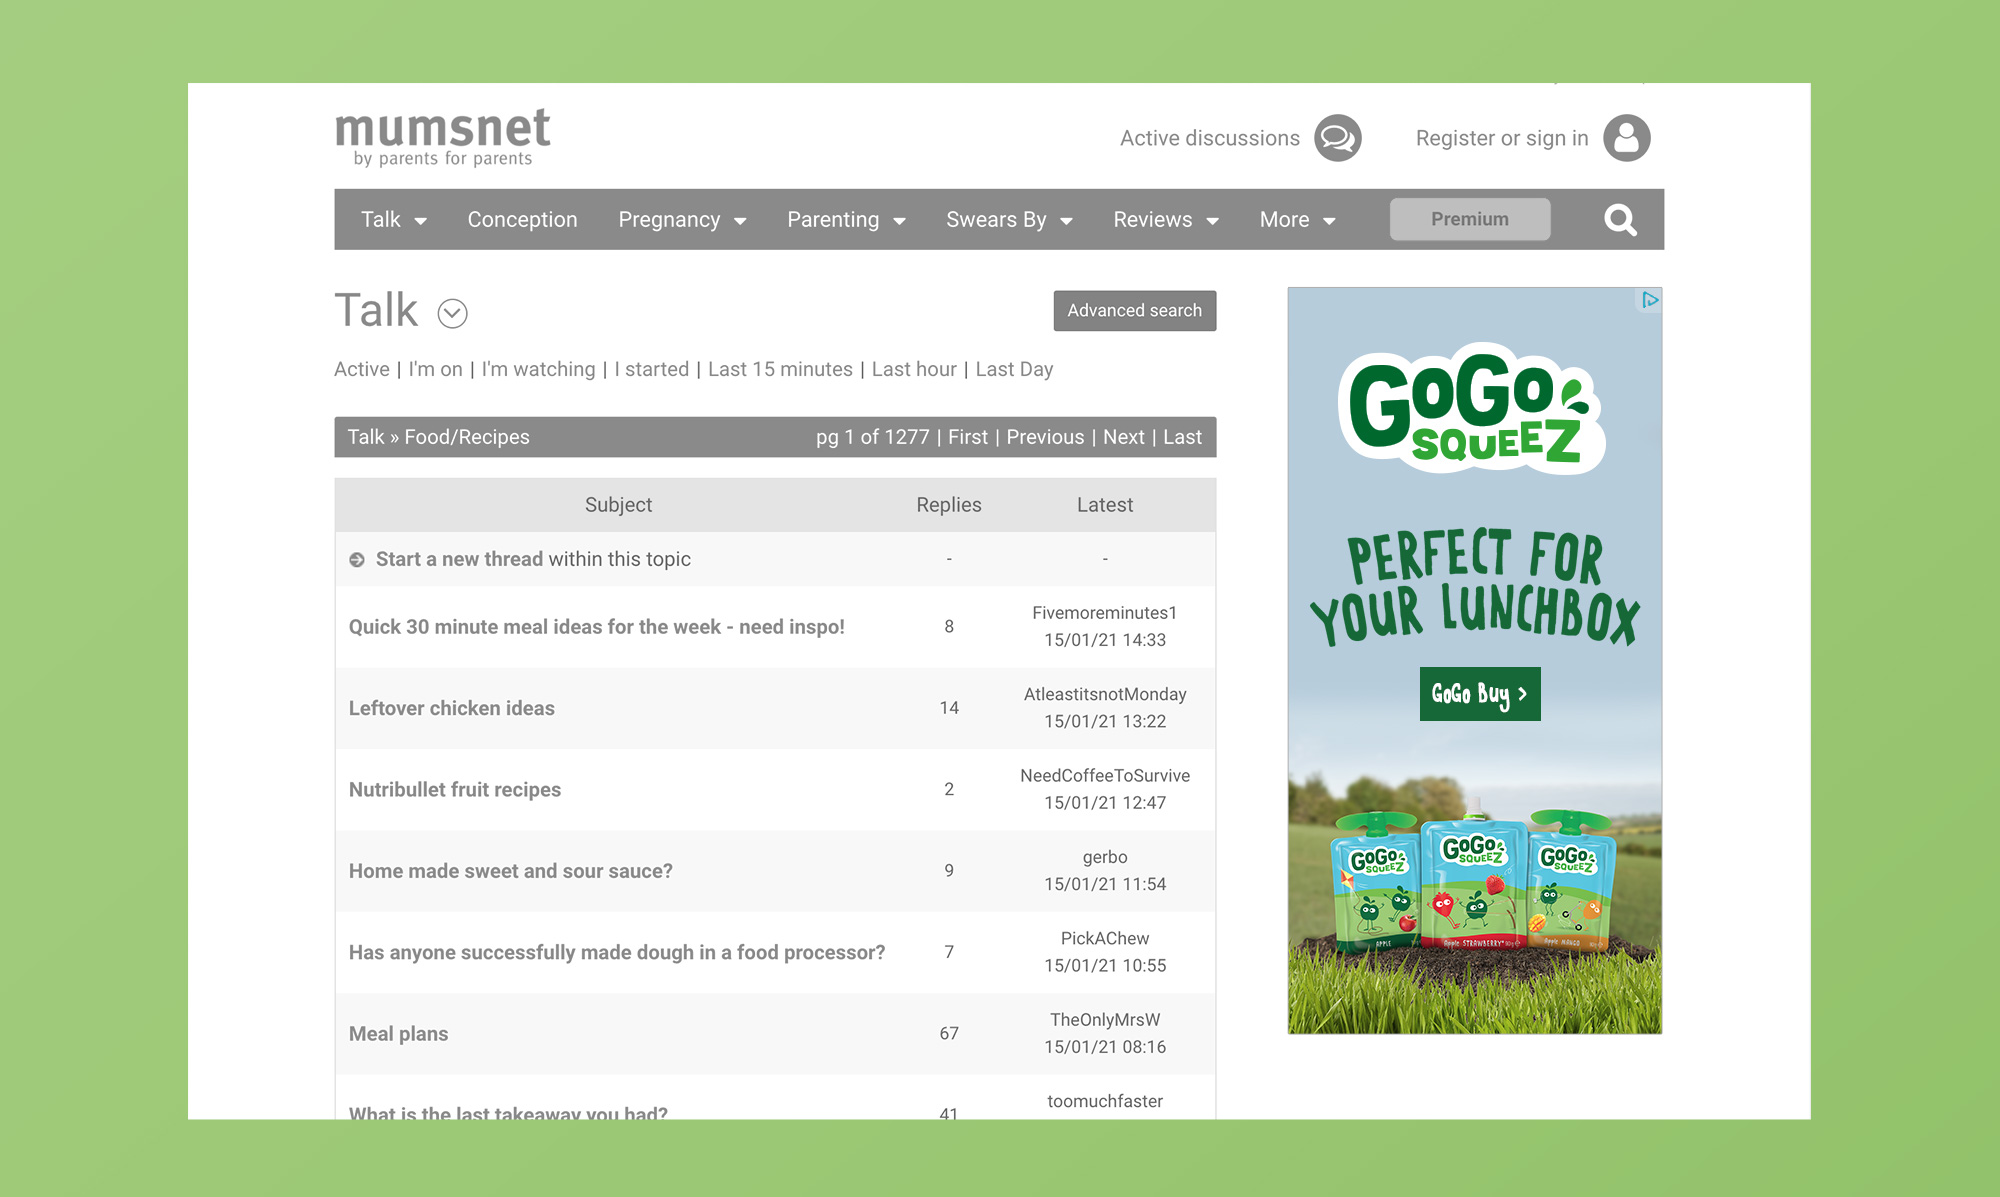Go to Next page of threads
The image size is (2000, 1197).
[x=1123, y=437]
